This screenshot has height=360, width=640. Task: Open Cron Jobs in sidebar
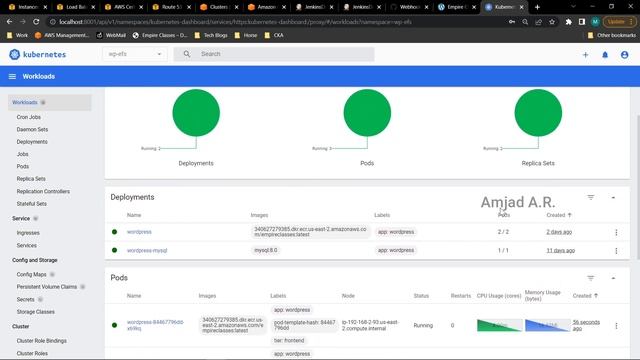[x=29, y=117]
